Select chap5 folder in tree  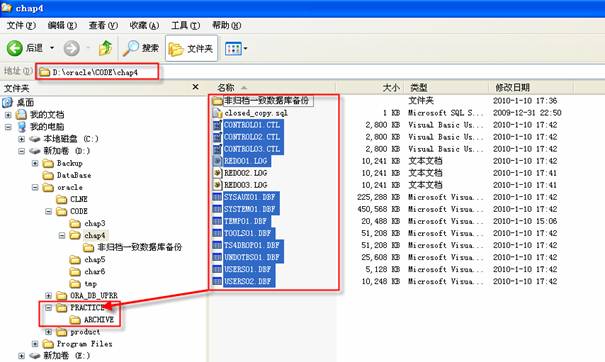click(95, 259)
